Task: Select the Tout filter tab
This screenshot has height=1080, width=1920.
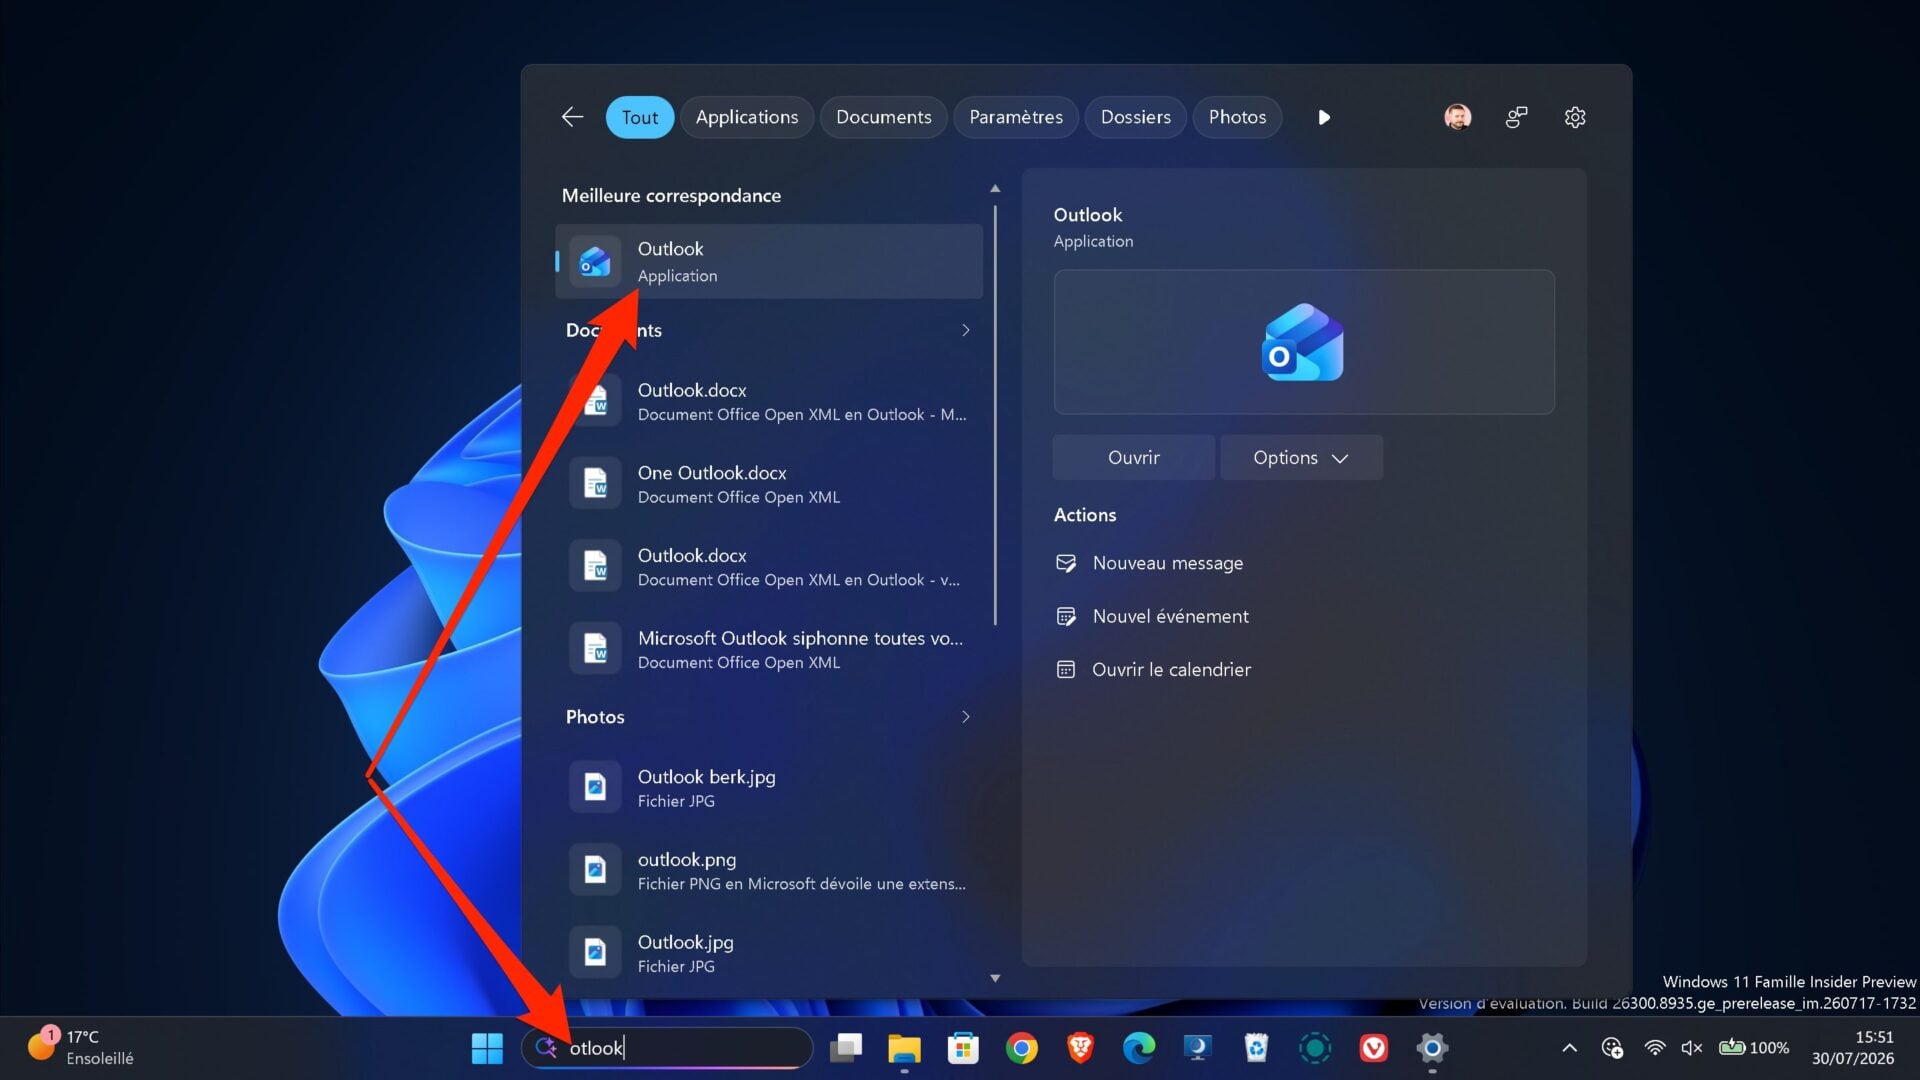Action: [x=640, y=117]
